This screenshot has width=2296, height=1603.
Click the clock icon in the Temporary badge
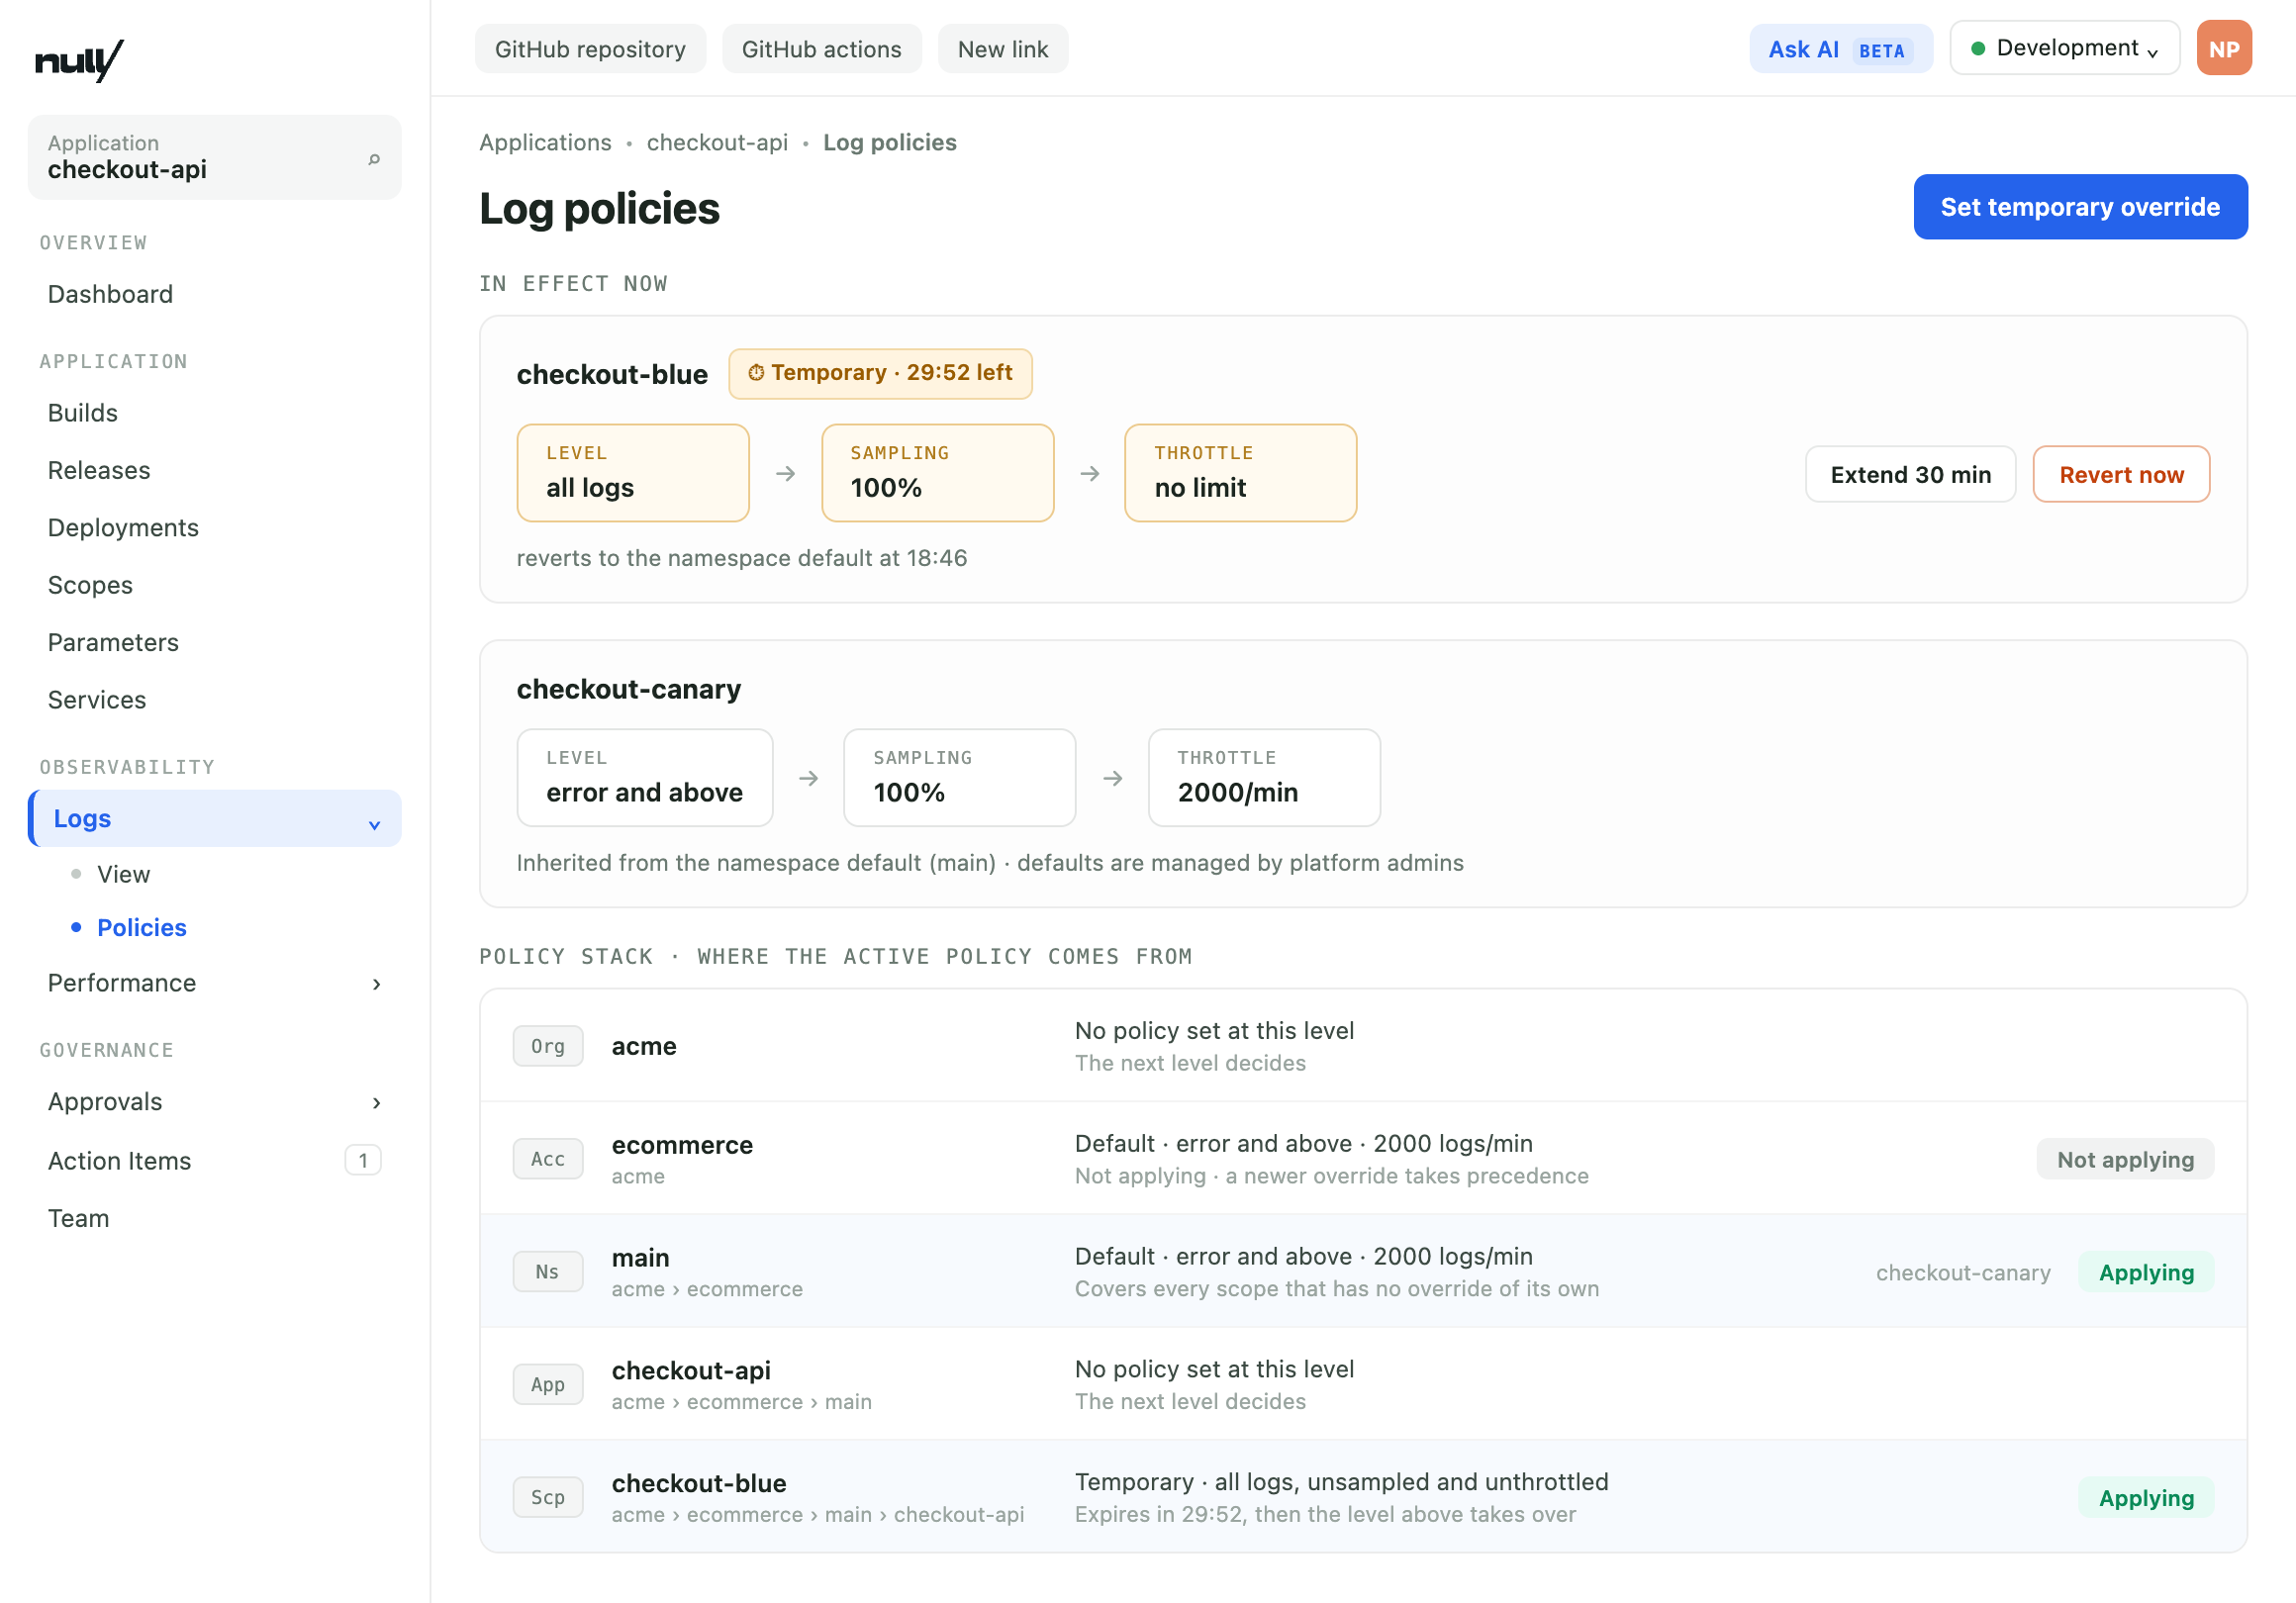click(x=756, y=373)
